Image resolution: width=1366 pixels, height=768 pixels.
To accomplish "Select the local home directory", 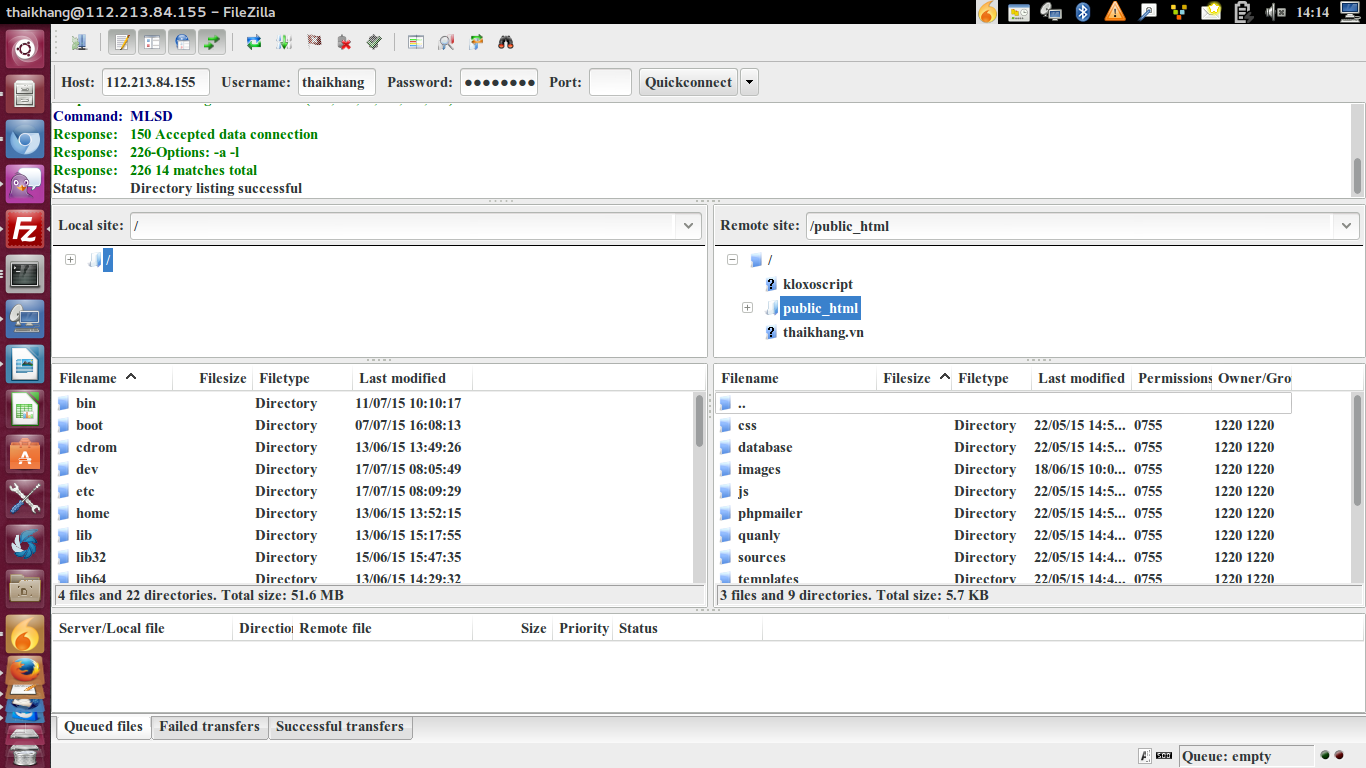I will (x=93, y=513).
